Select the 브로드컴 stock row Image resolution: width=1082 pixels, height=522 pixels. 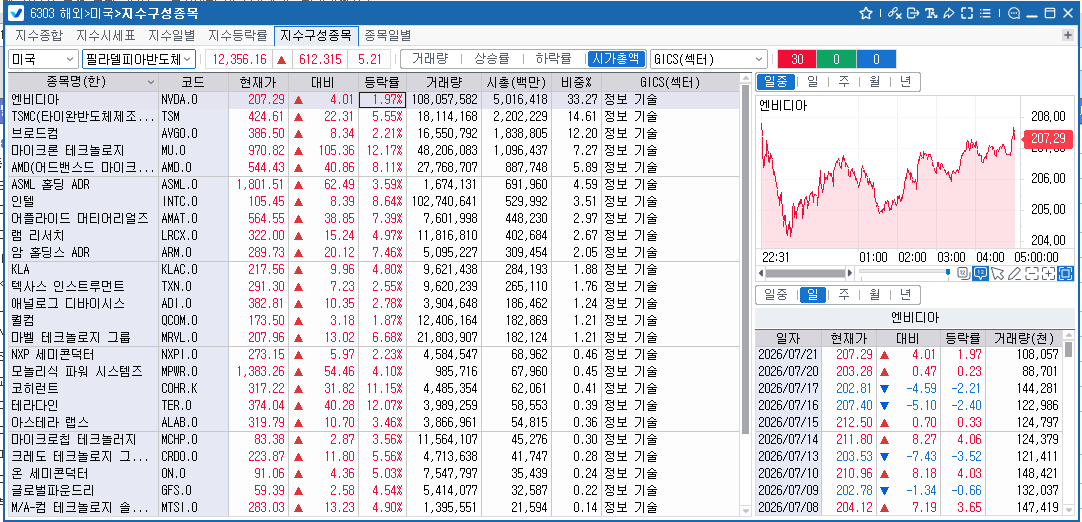pyautogui.click(x=373, y=133)
